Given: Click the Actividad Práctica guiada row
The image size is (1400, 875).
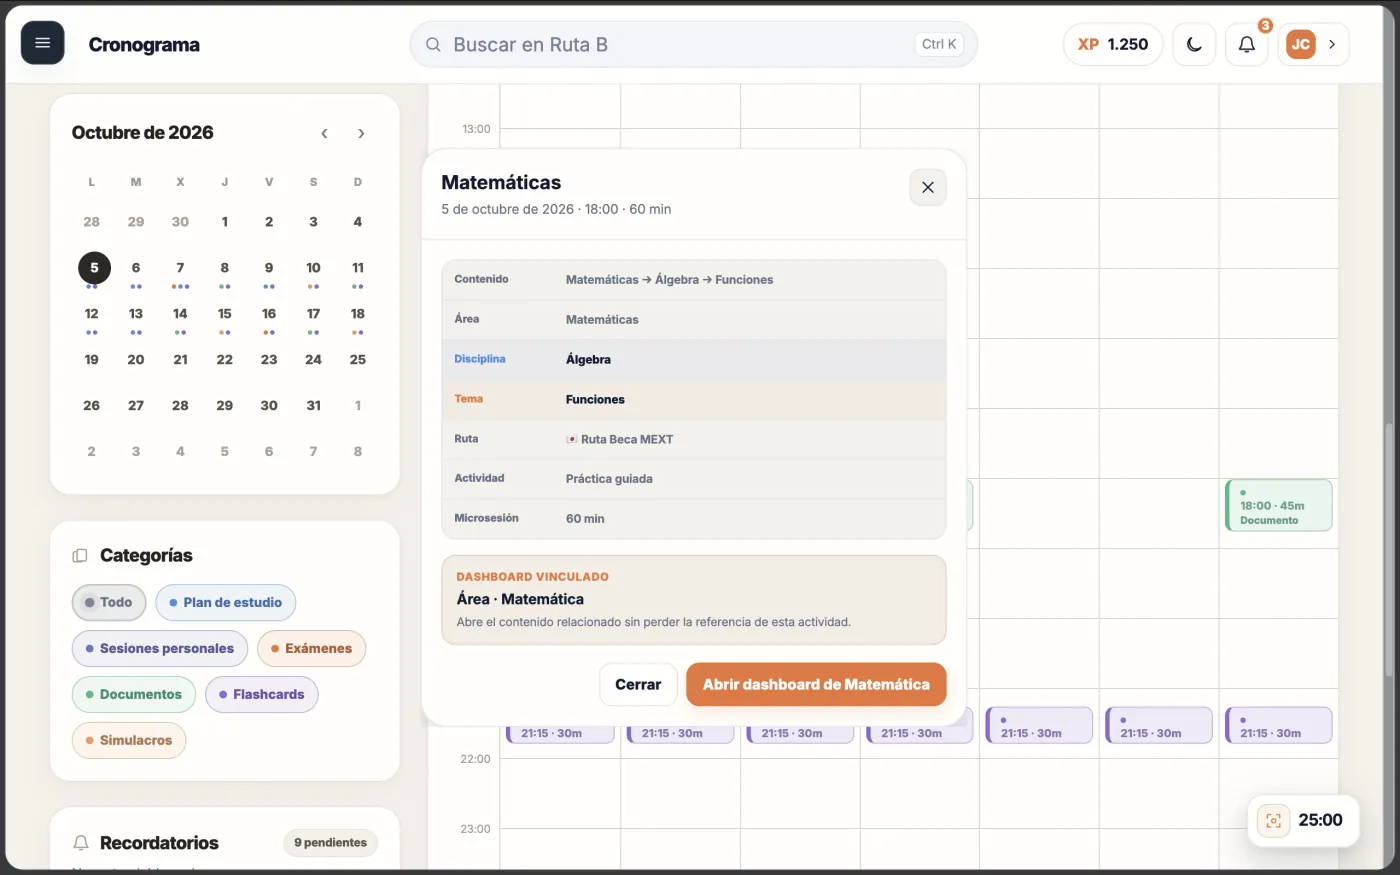Looking at the screenshot, I should 693,478.
